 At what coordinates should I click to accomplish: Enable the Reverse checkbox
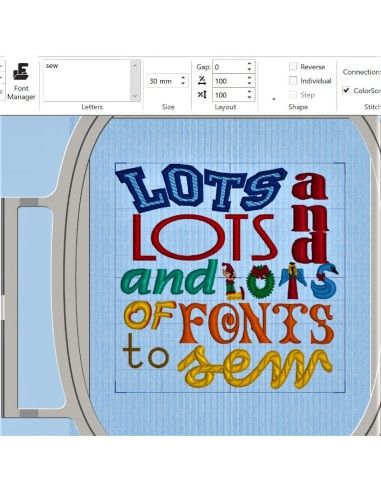(x=293, y=66)
